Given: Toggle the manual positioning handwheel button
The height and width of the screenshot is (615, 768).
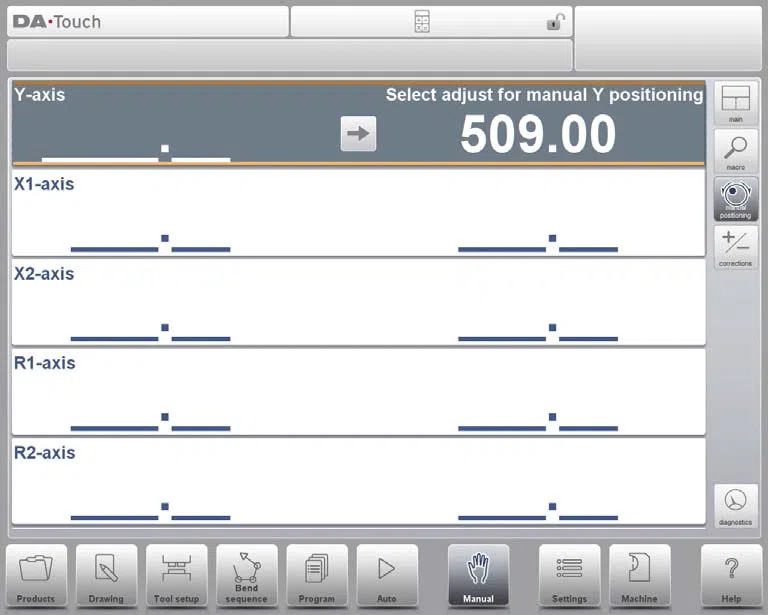Looking at the screenshot, I should click(x=736, y=200).
